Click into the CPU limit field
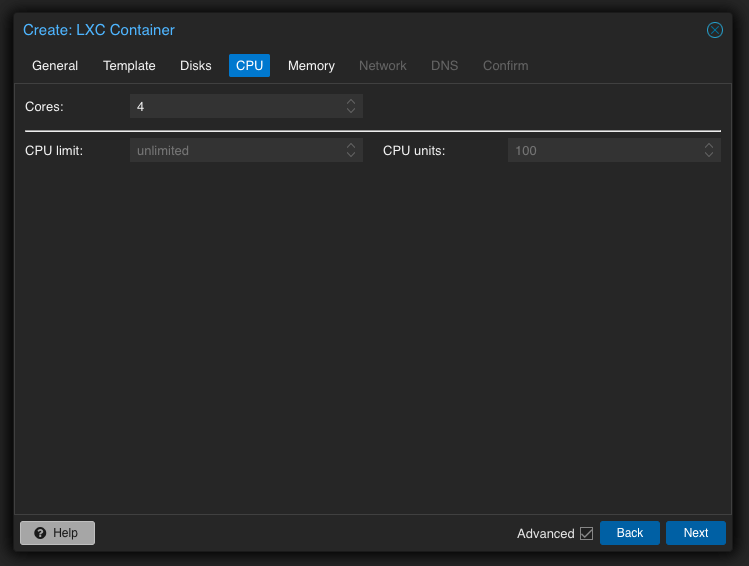 (x=235, y=151)
